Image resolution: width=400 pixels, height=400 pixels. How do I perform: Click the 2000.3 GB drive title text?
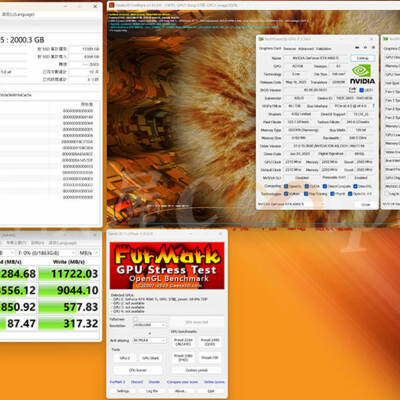[22, 40]
